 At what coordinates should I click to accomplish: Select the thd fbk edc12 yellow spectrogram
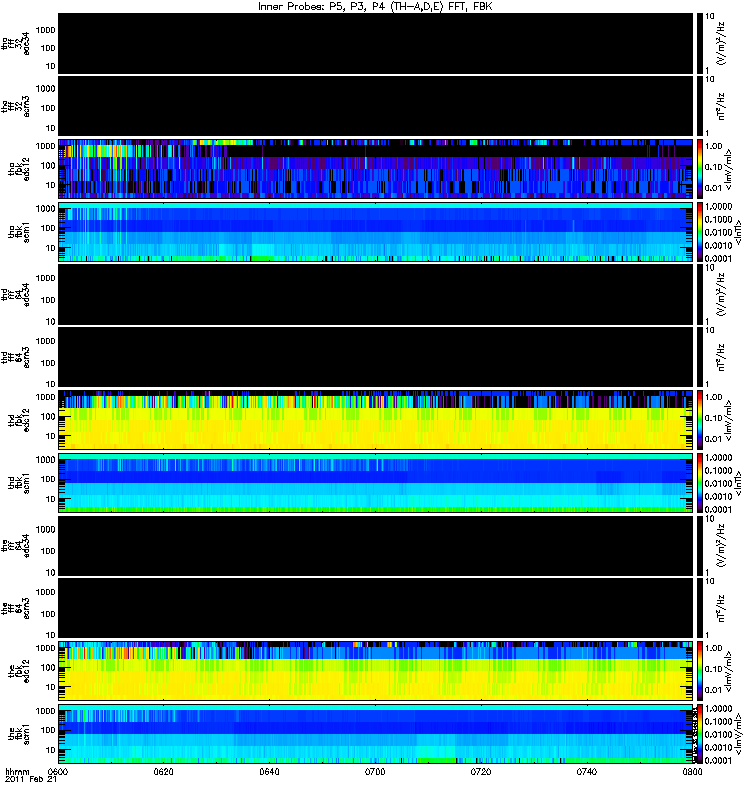(x=375, y=419)
